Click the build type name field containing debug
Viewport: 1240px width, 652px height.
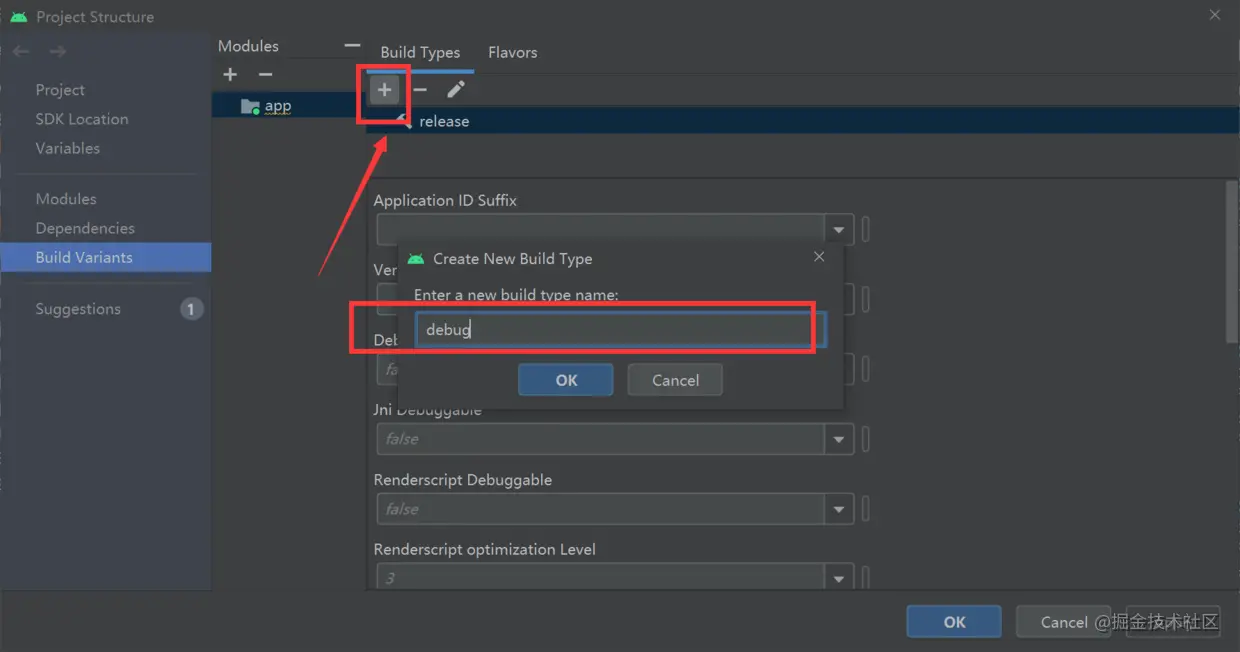(620, 329)
